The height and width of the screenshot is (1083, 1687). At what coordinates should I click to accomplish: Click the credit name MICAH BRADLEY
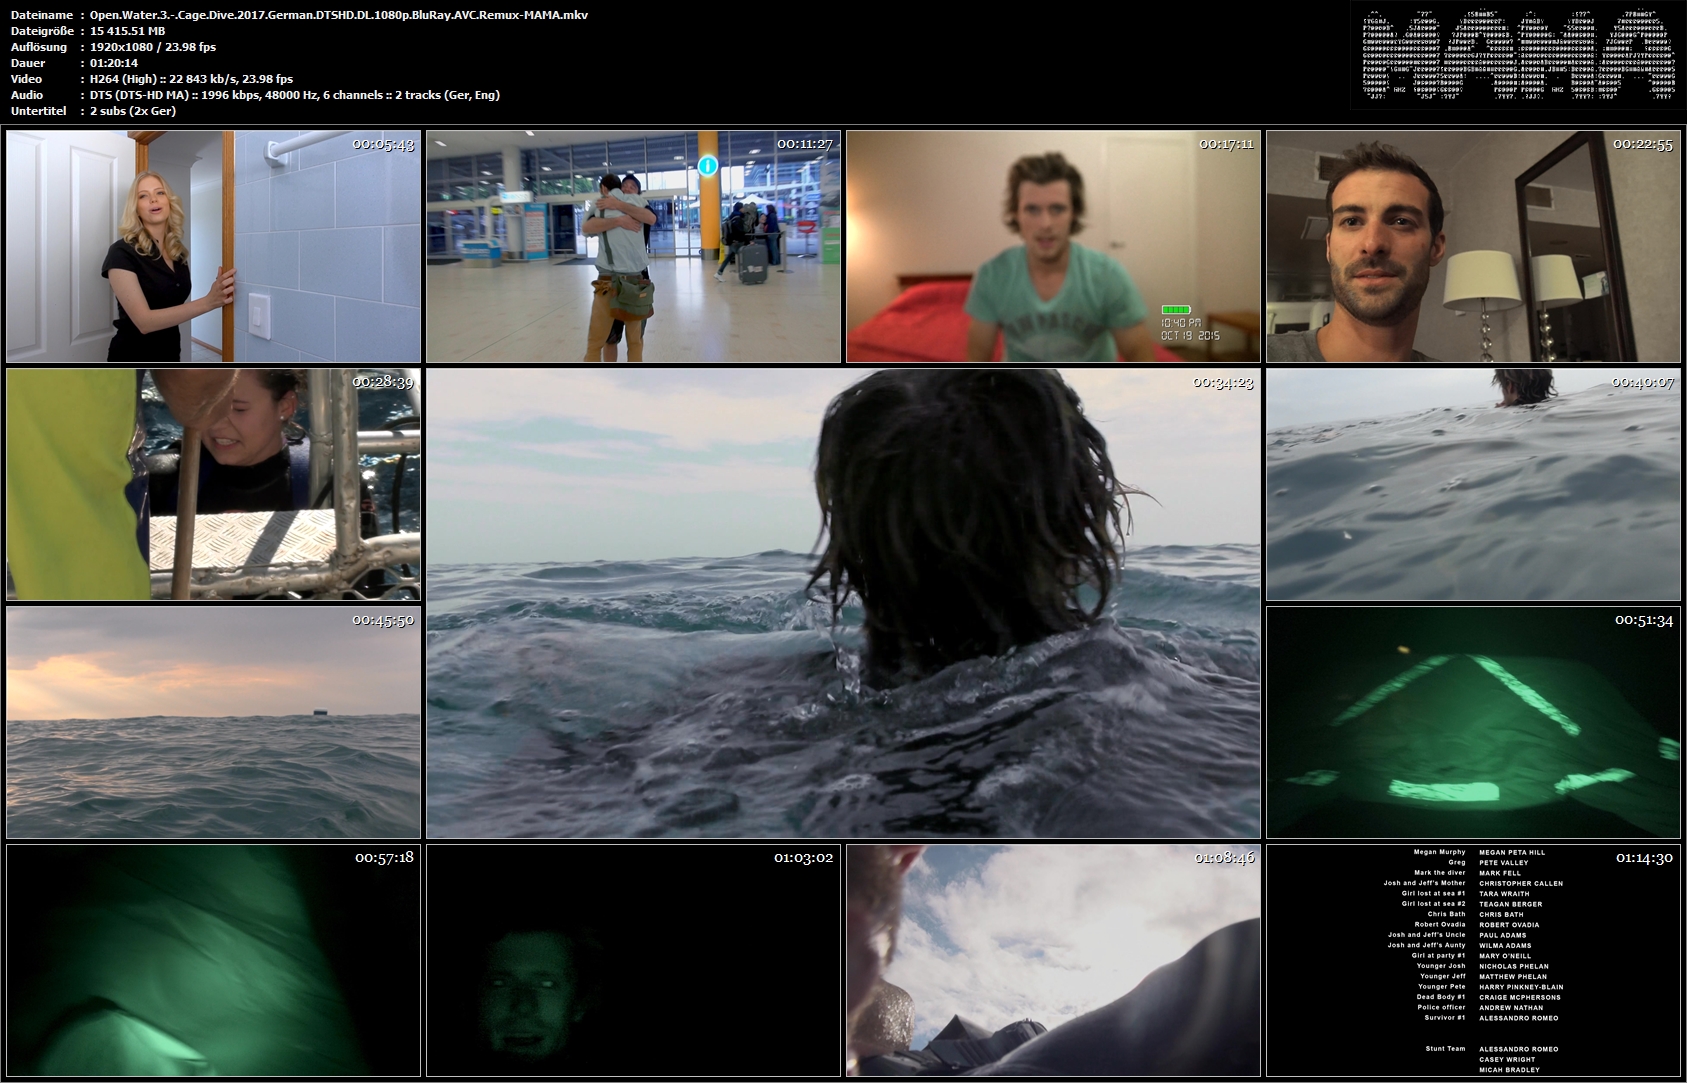point(1509,1070)
